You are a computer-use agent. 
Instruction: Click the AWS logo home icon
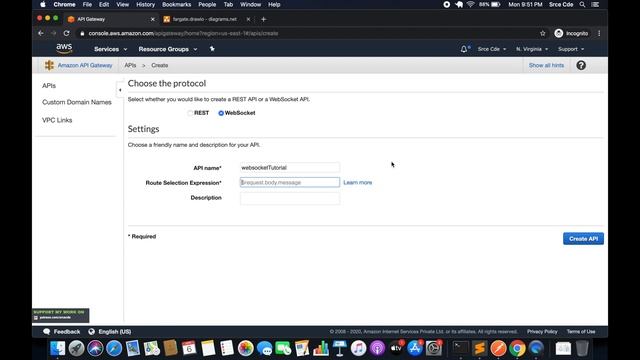64,49
